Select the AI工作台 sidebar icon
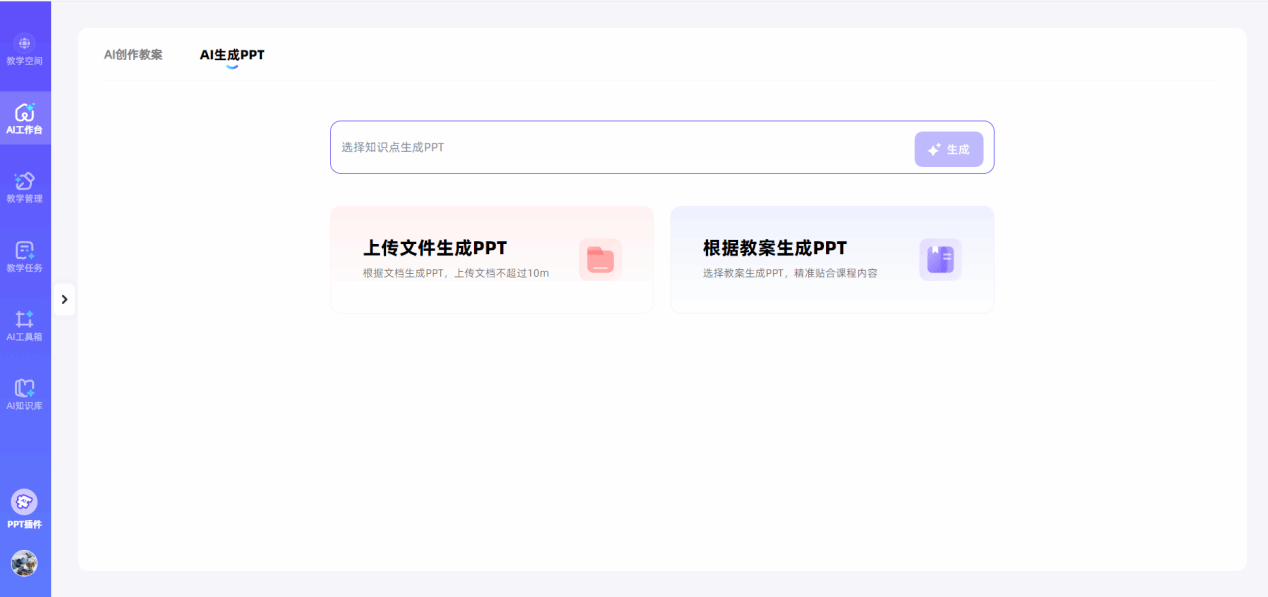 click(x=24, y=112)
